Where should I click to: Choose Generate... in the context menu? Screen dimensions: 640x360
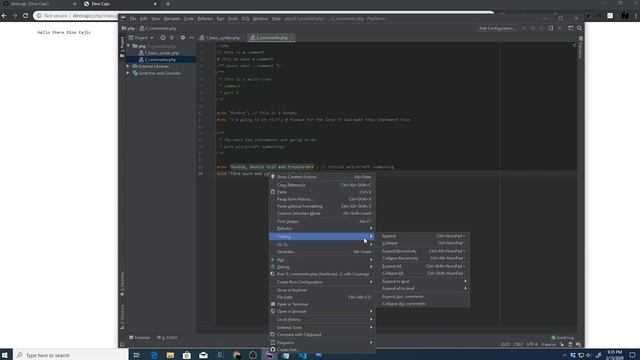click(322, 252)
